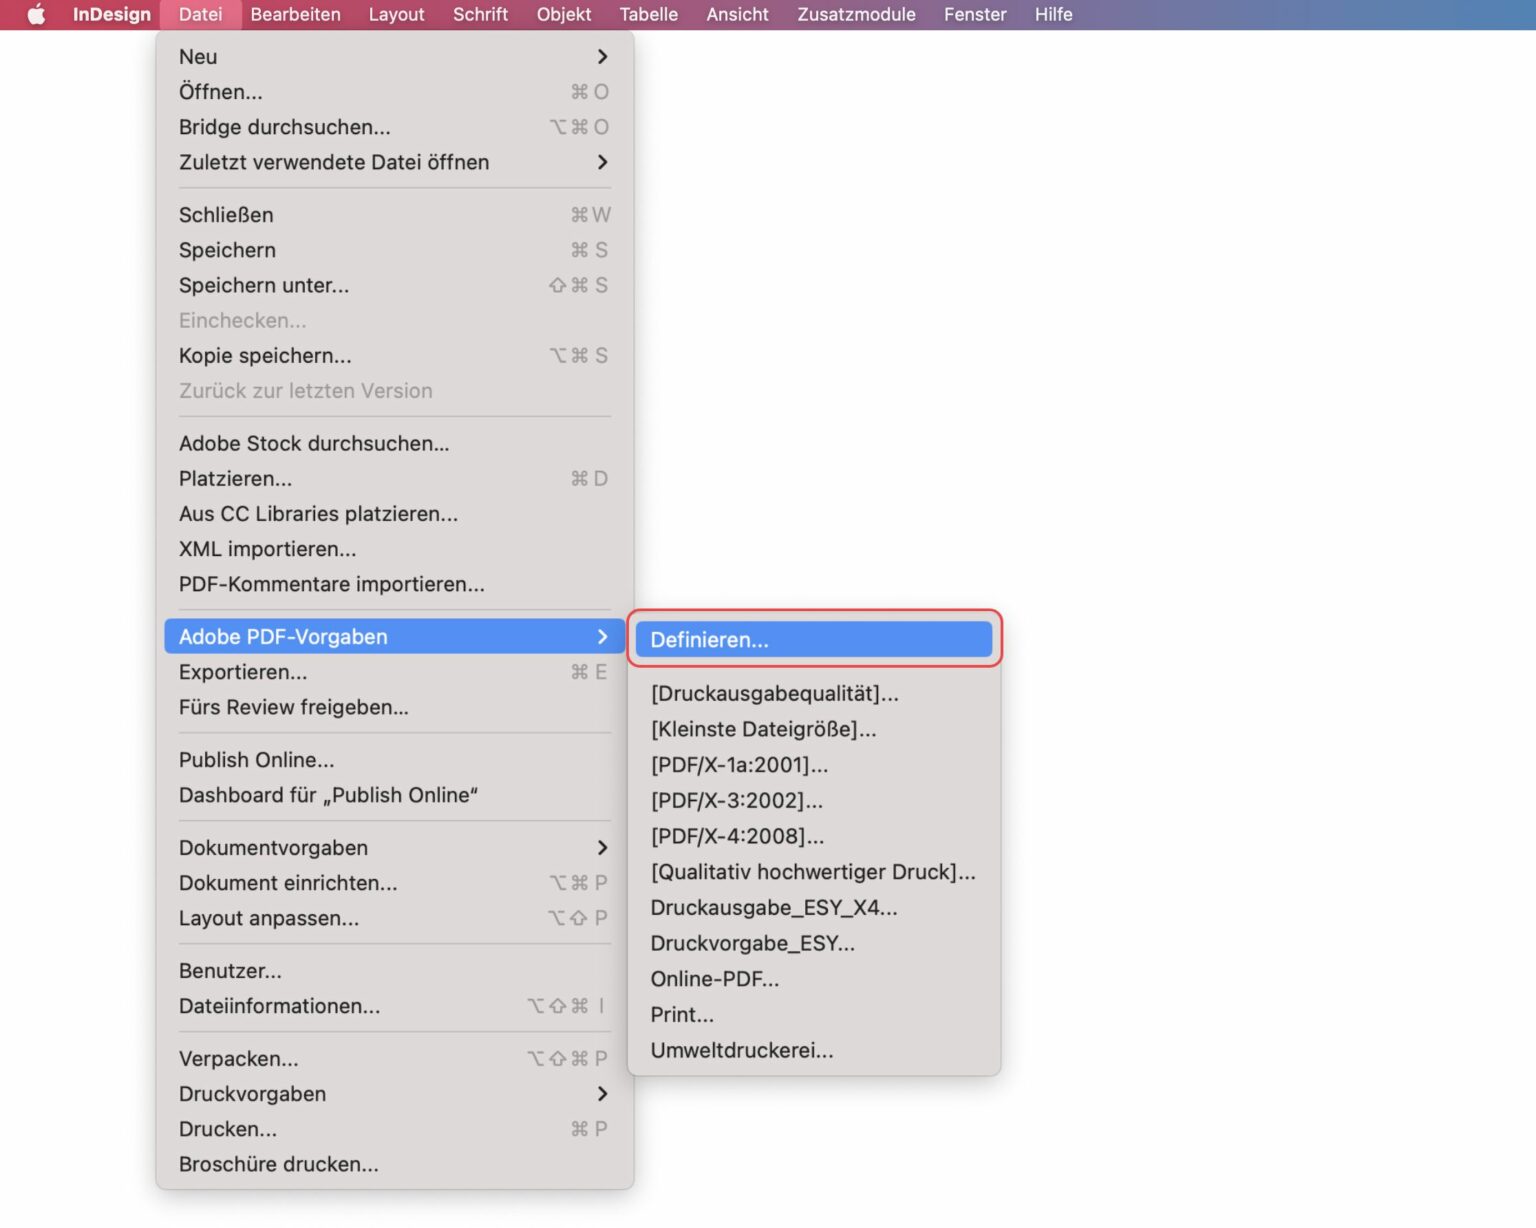Expand Adobe PDF-Vorgaben submenu

click(x=394, y=637)
